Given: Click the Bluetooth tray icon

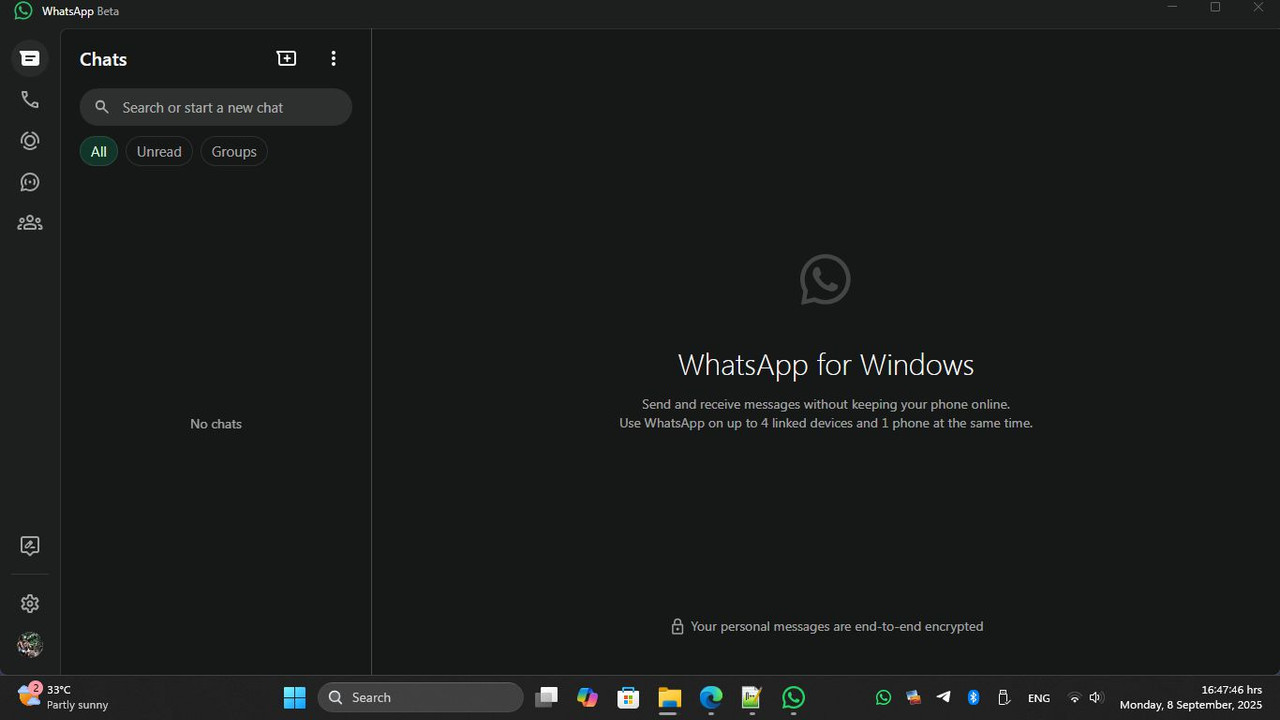Looking at the screenshot, I should tap(973, 698).
